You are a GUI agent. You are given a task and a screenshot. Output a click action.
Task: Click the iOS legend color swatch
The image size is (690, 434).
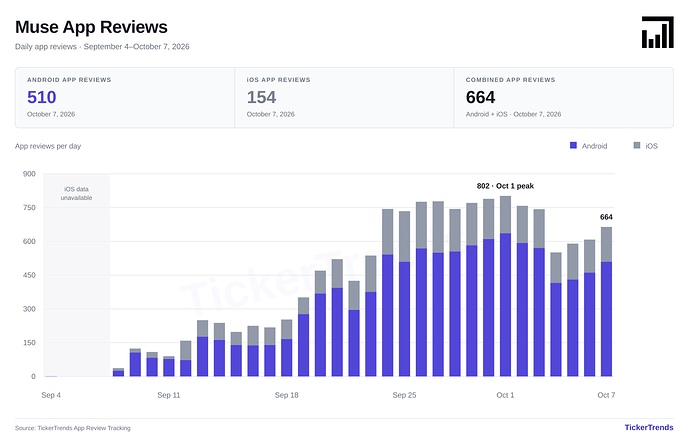tap(636, 145)
